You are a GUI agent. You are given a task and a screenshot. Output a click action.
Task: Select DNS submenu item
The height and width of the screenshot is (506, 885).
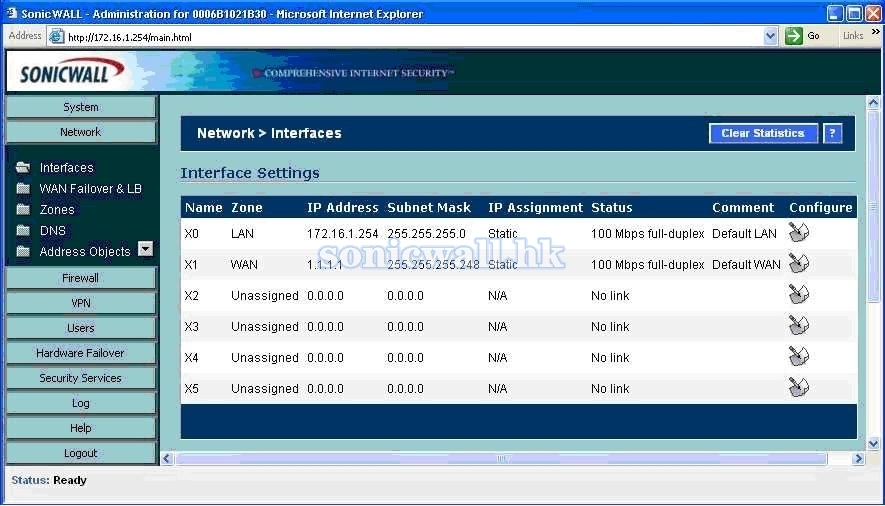pyautogui.click(x=52, y=231)
